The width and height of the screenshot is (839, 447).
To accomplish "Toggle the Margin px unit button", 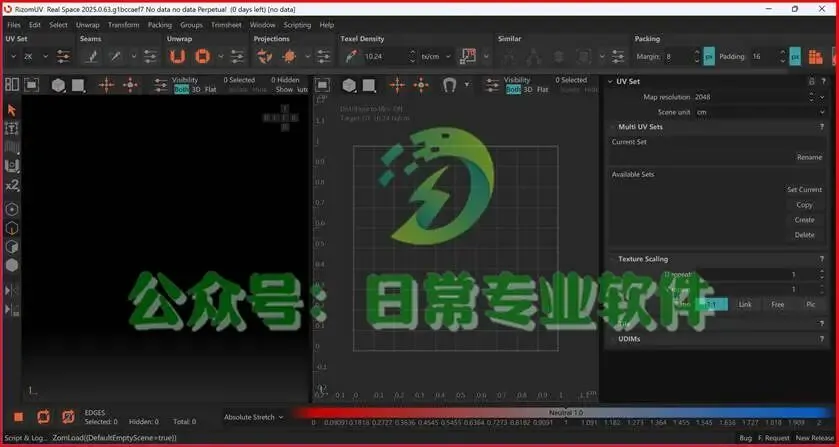I will tap(709, 56).
